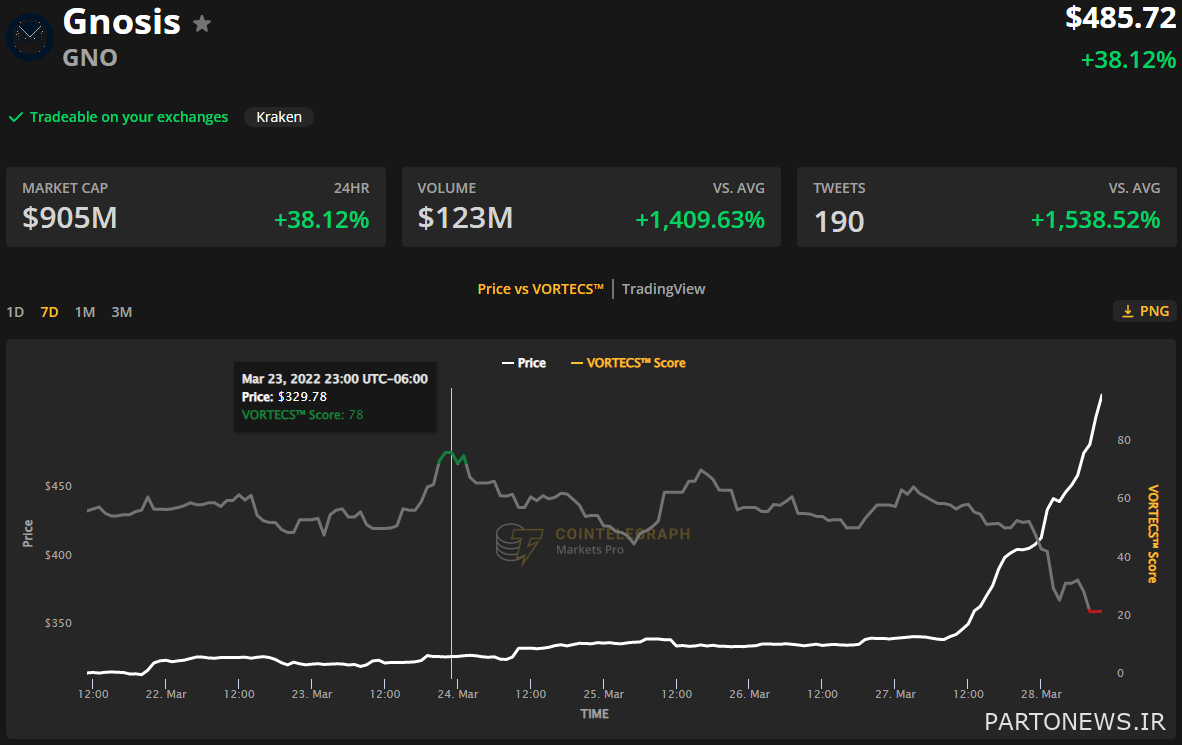Select the 7D time range
The image size is (1182, 745).
[x=49, y=312]
